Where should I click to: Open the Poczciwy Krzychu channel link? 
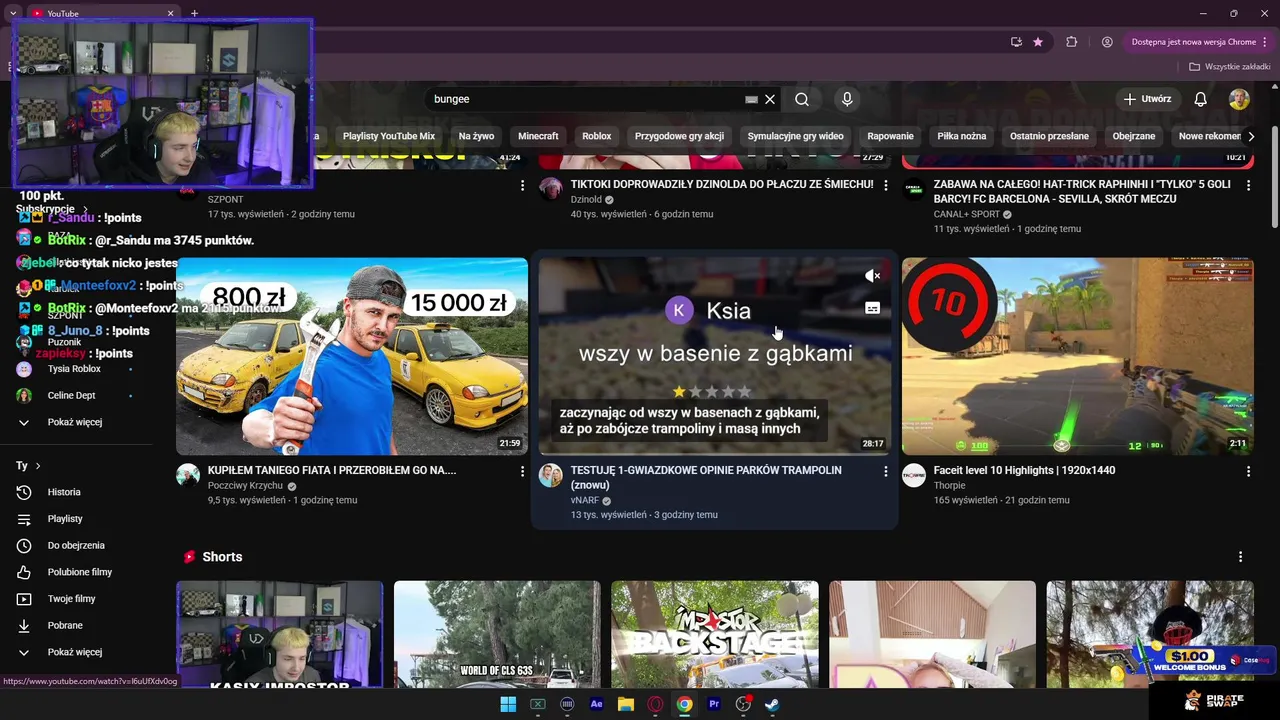coord(245,486)
